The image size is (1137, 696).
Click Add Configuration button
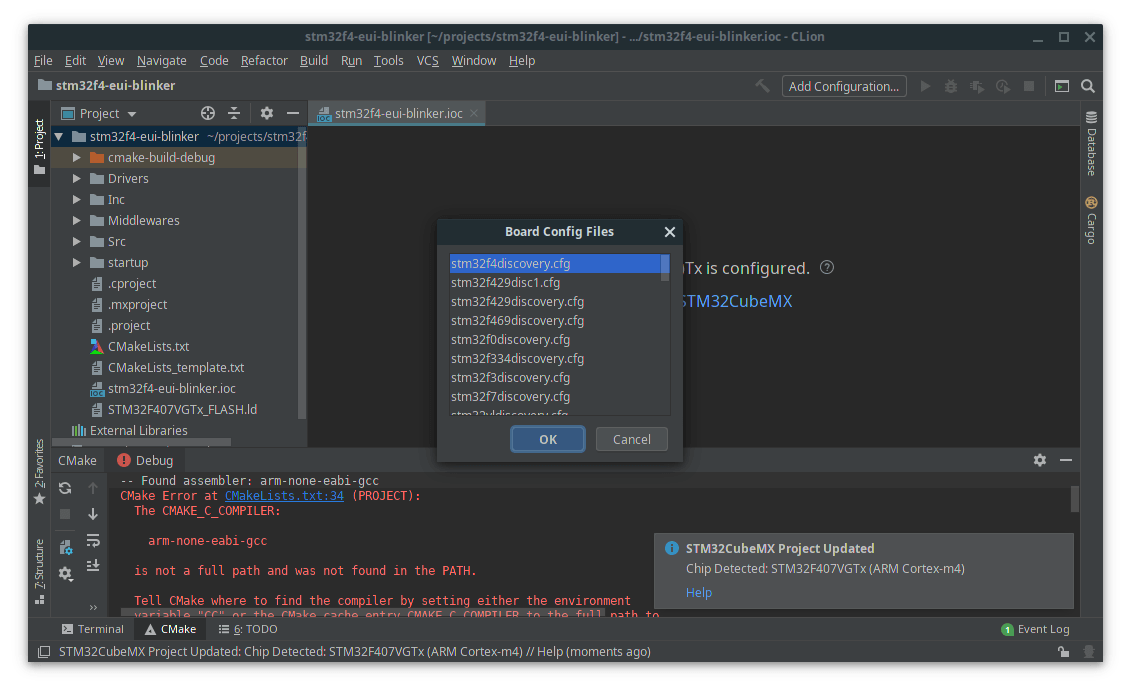tap(844, 86)
